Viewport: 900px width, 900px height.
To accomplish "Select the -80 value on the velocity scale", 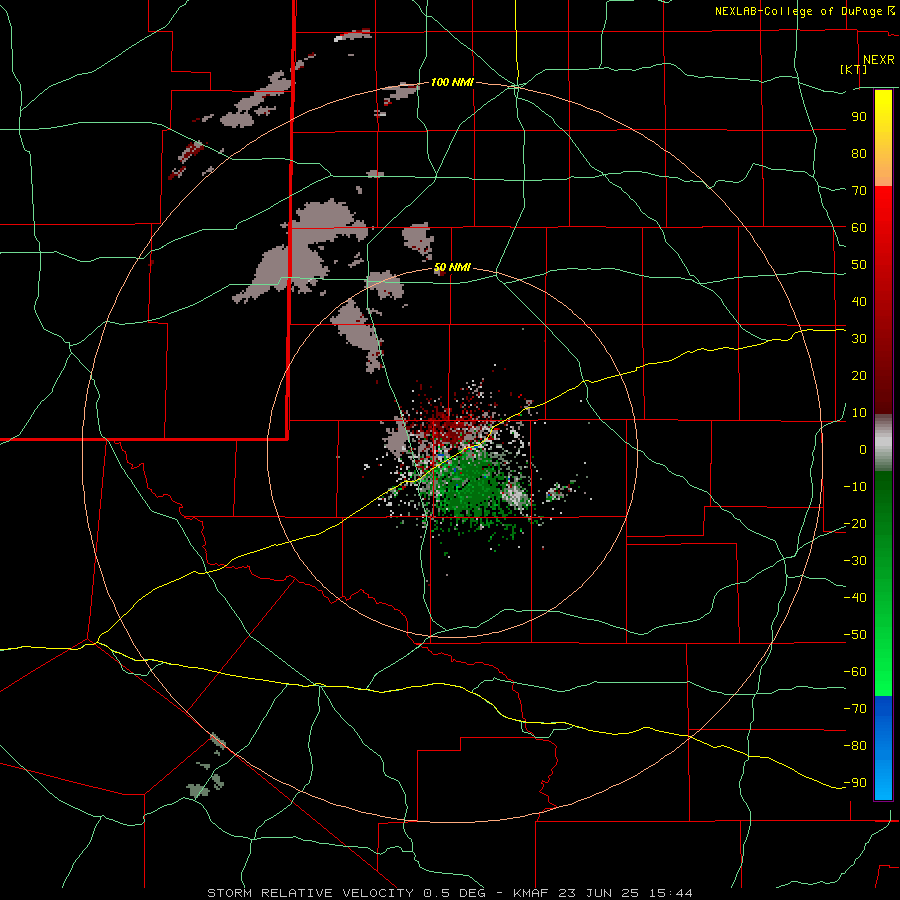I will (855, 746).
